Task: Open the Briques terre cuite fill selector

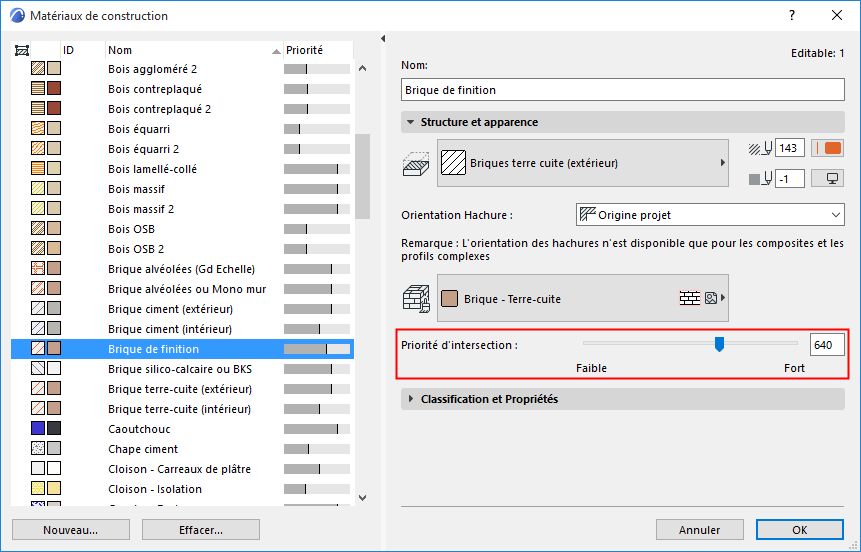Action: click(x=582, y=163)
